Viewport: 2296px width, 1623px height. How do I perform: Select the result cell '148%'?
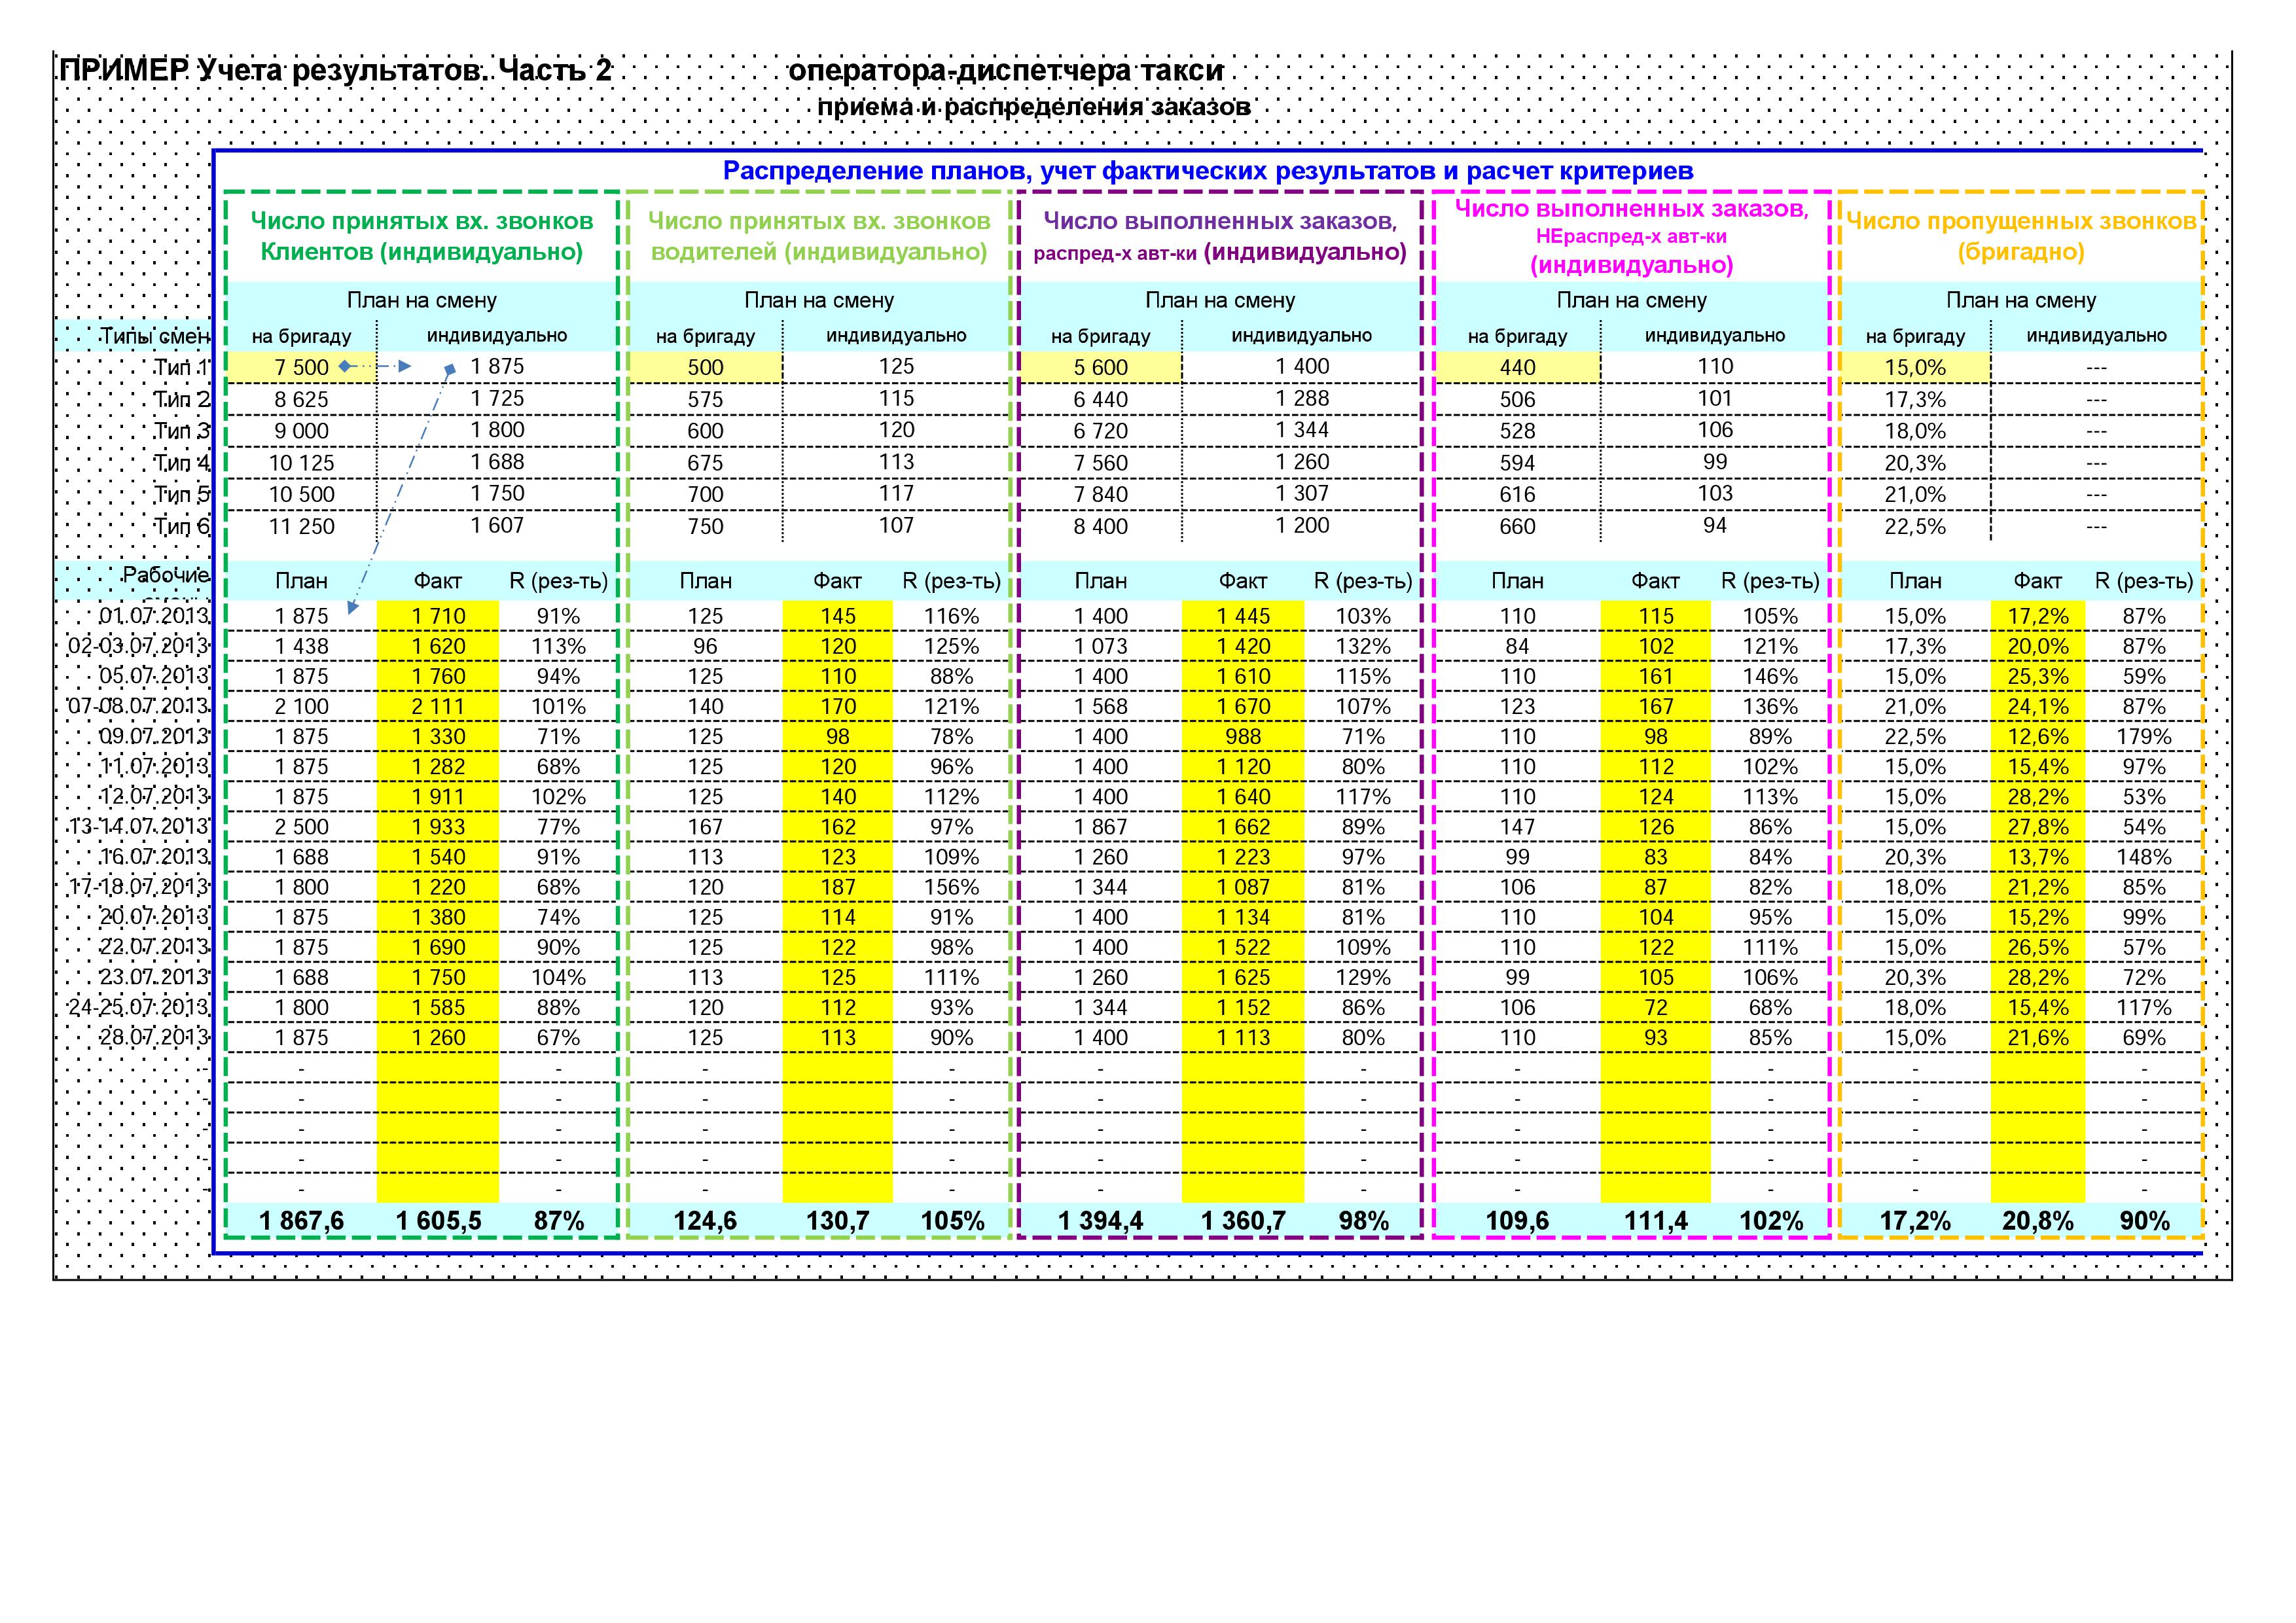coord(2144,857)
